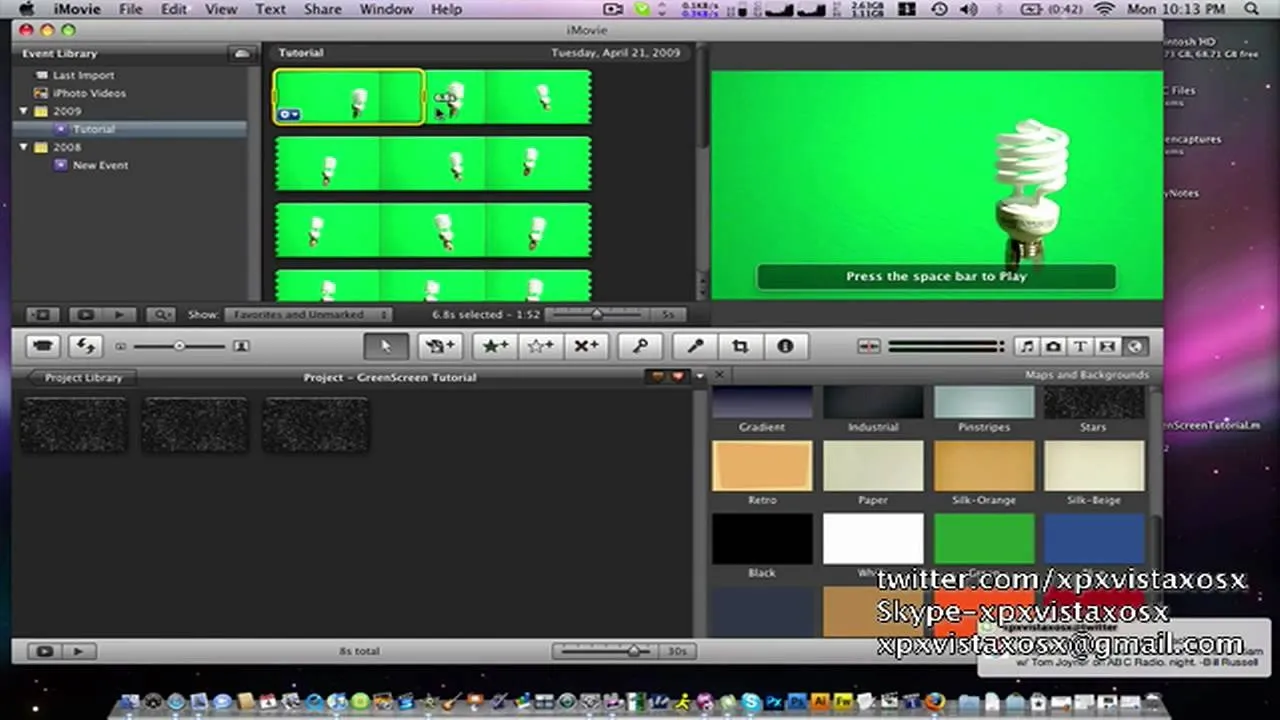Toggle Event Library list visibility button
This screenshot has height=720, width=1280.
click(42, 314)
